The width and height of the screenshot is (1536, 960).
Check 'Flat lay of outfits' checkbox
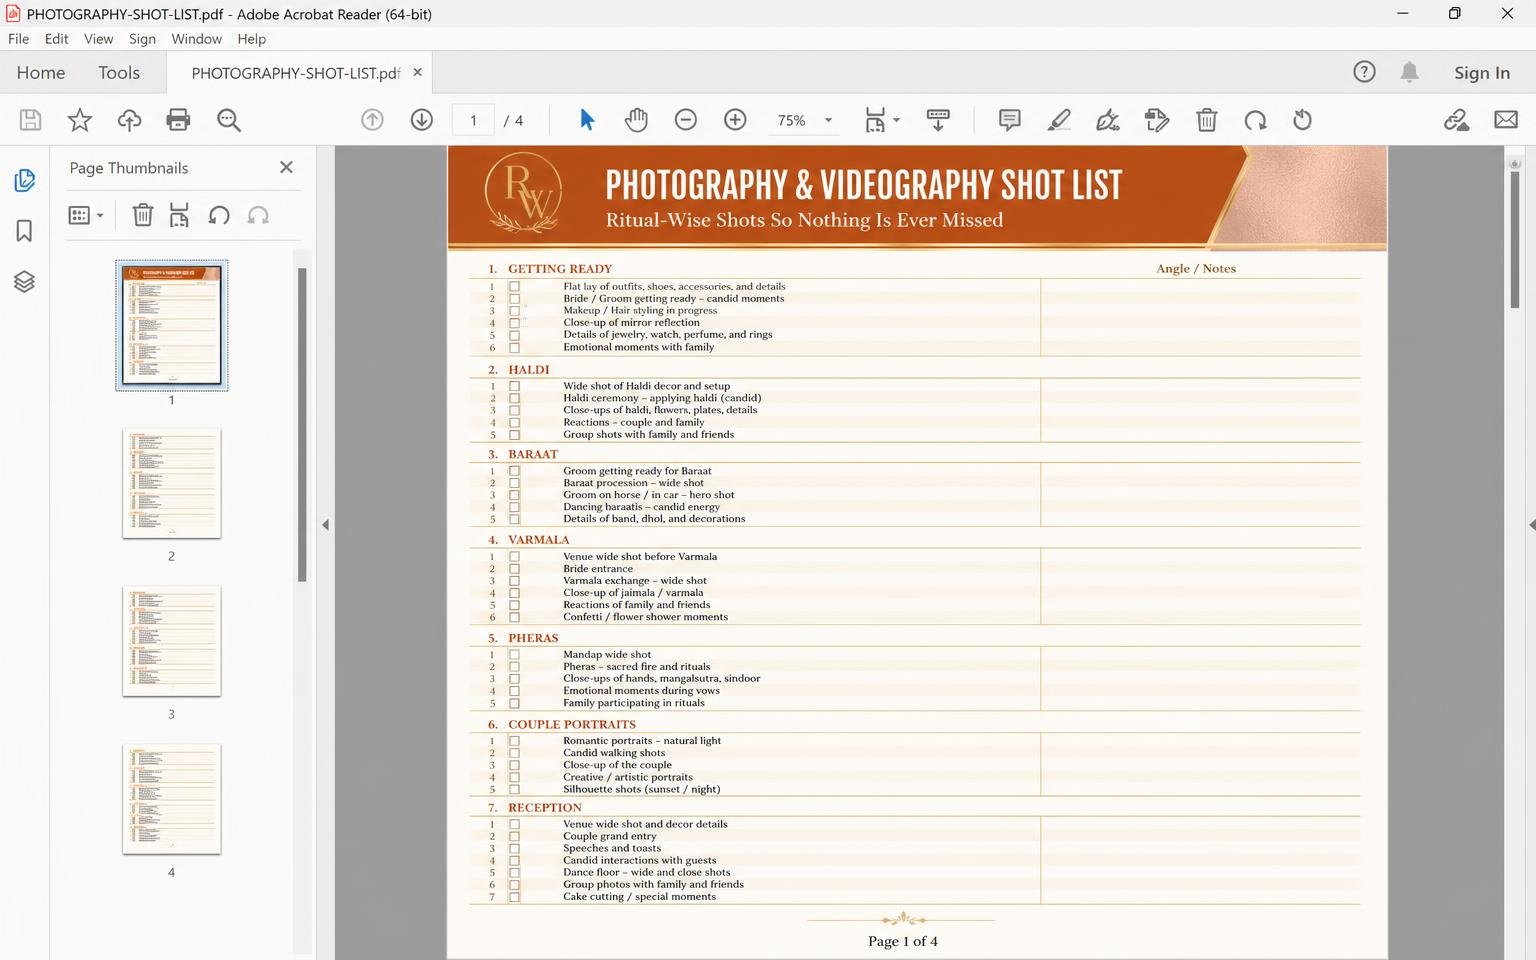tap(514, 286)
